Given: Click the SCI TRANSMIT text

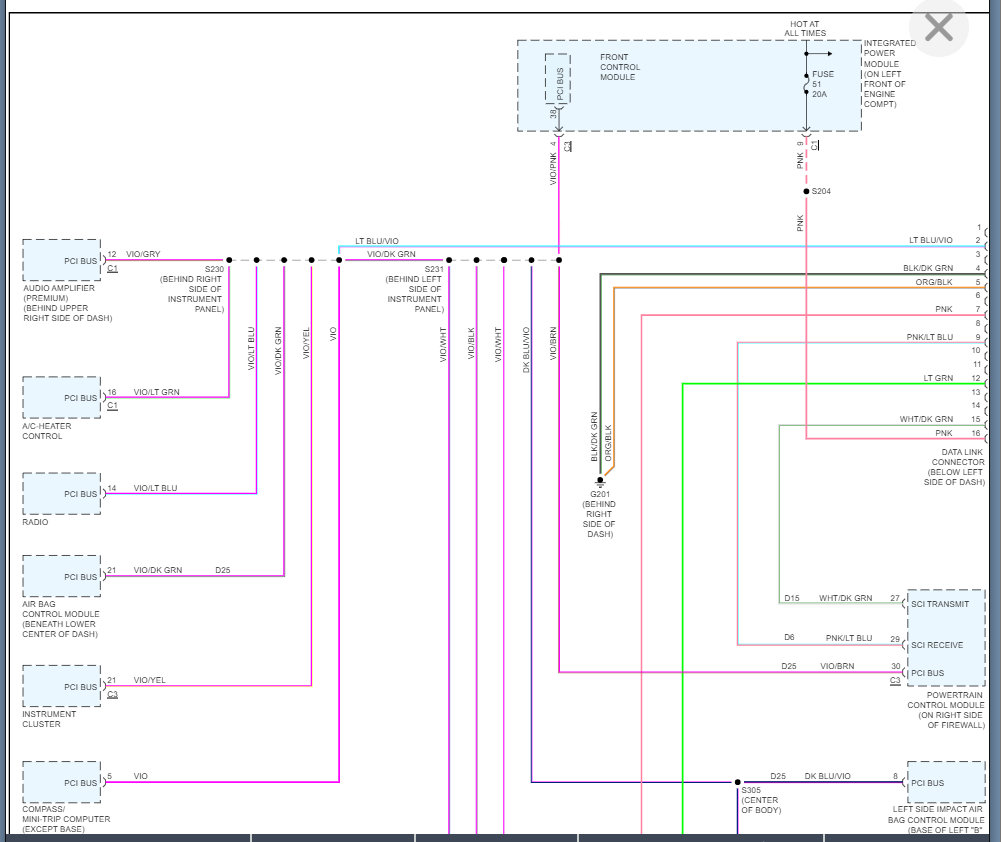Looking at the screenshot, I should tap(940, 604).
